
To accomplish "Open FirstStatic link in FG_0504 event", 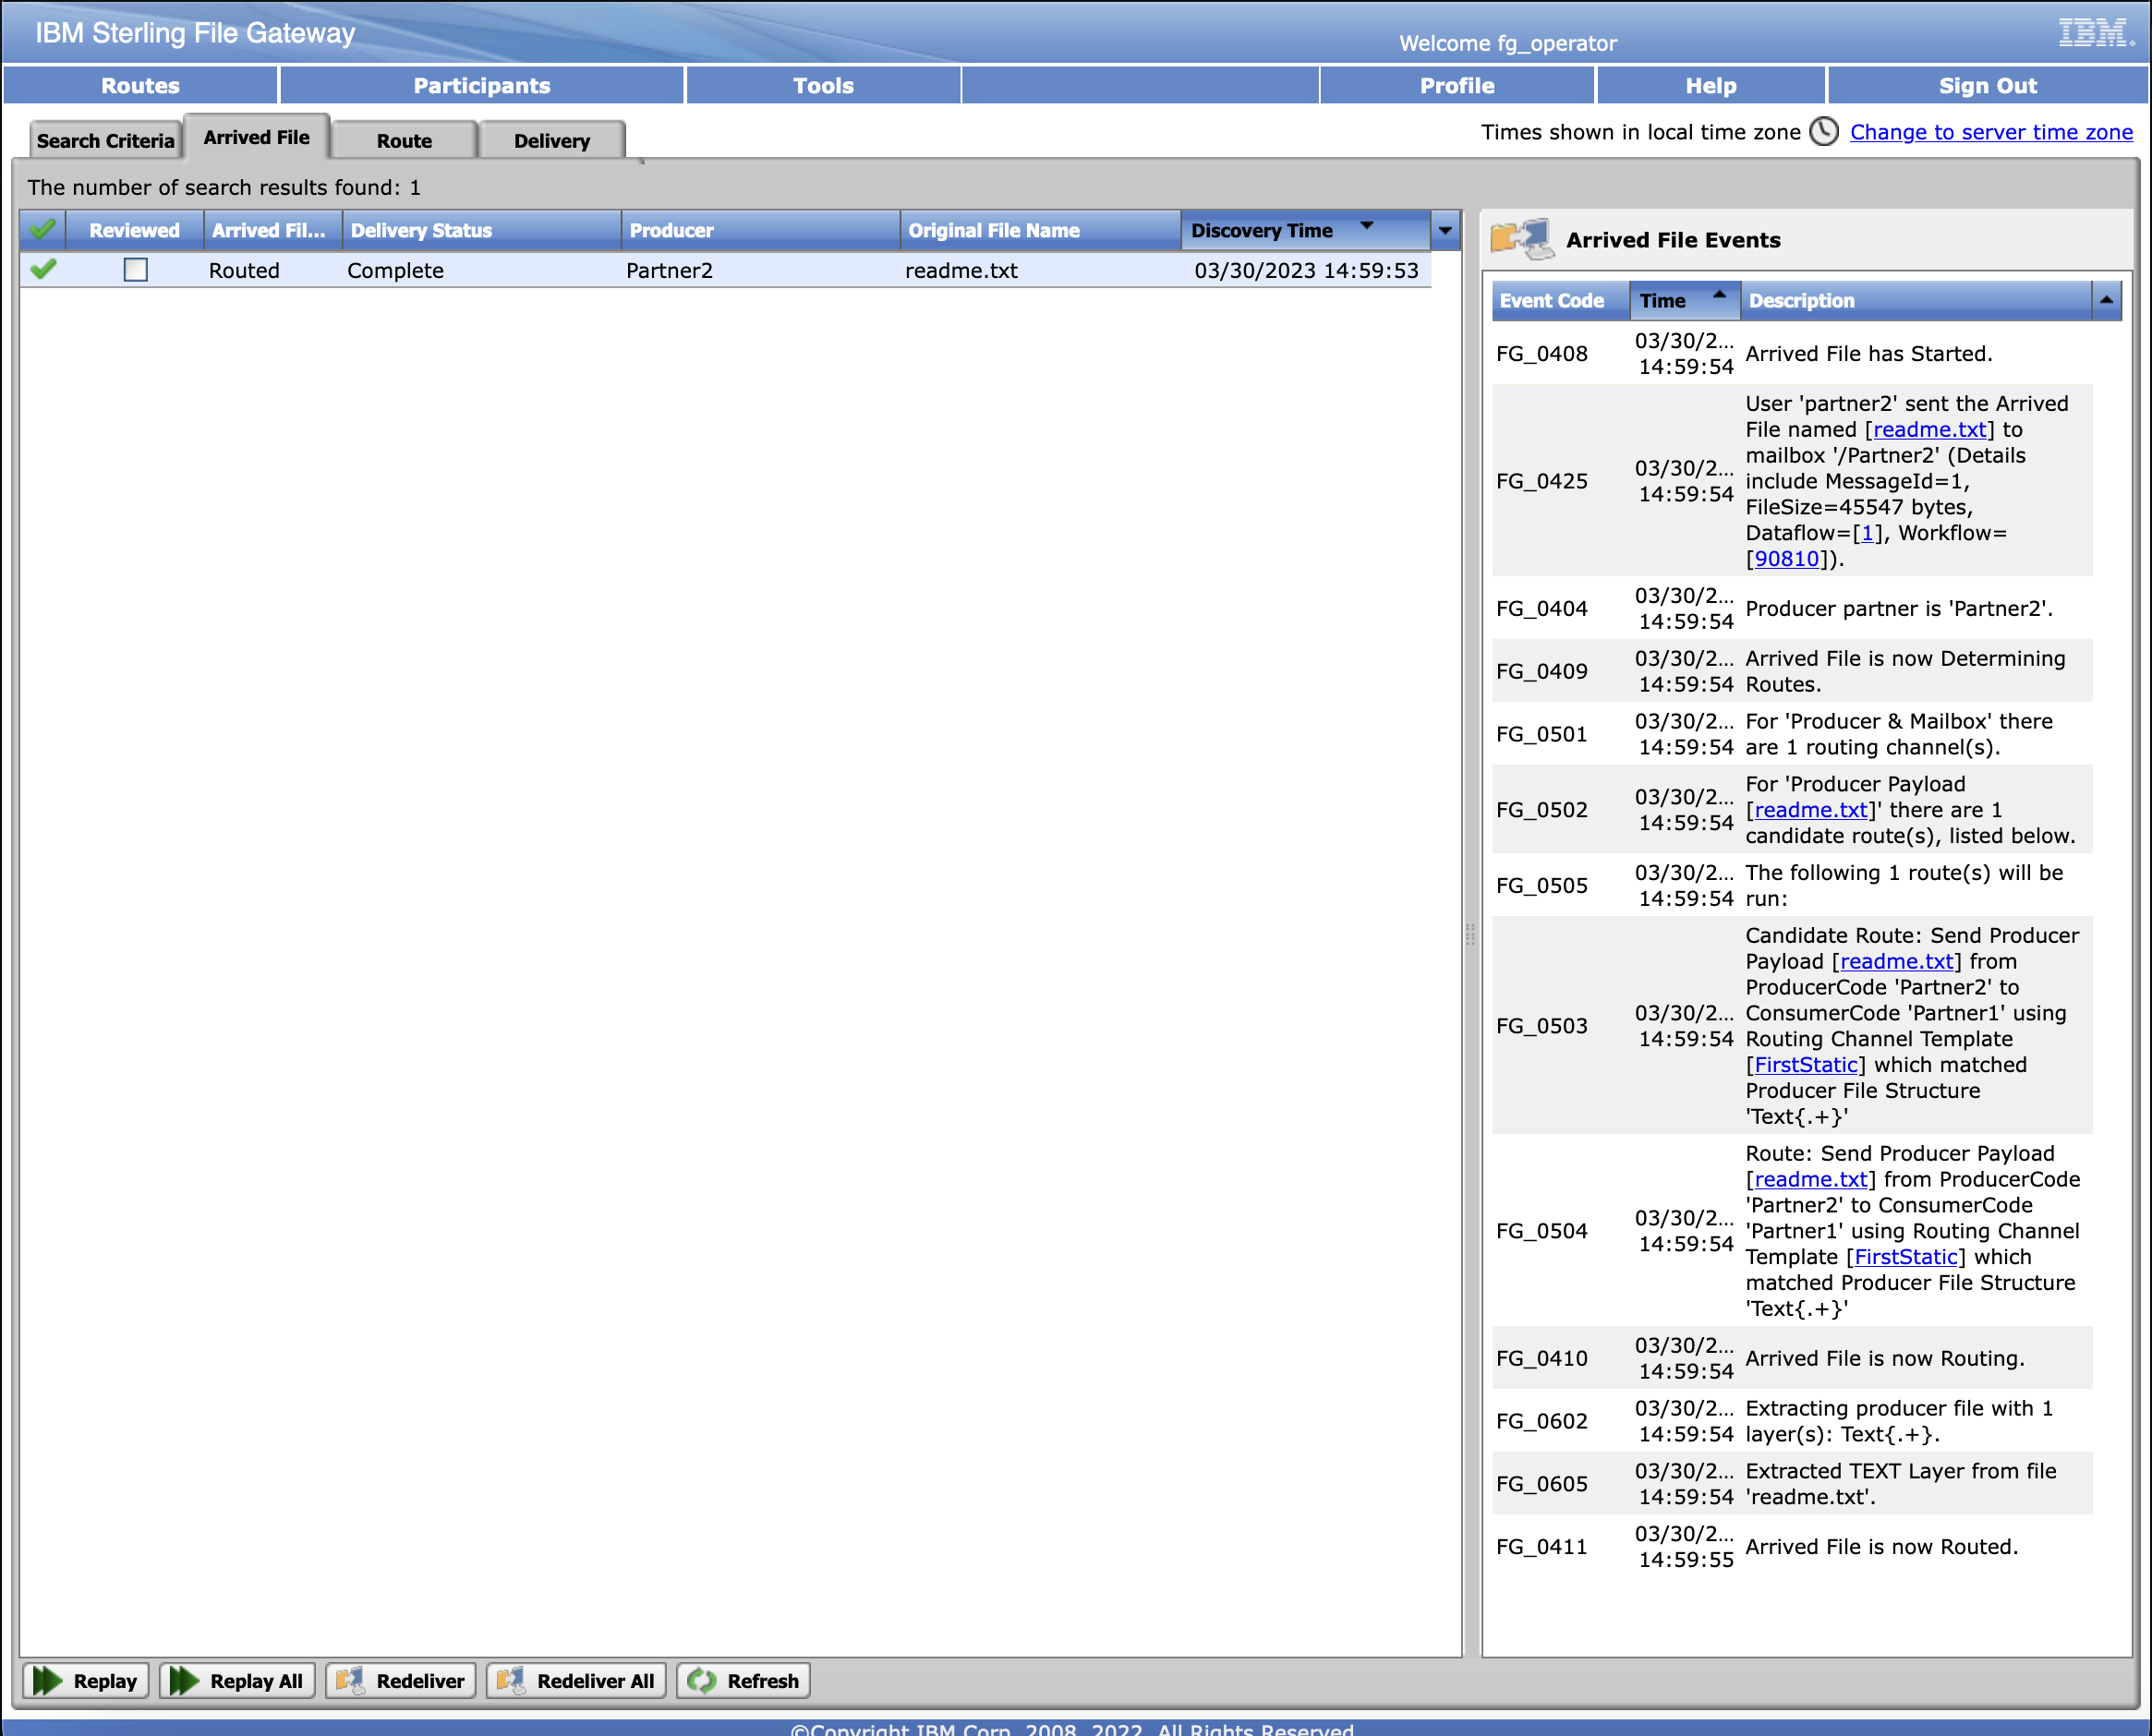I will coord(1906,1257).
